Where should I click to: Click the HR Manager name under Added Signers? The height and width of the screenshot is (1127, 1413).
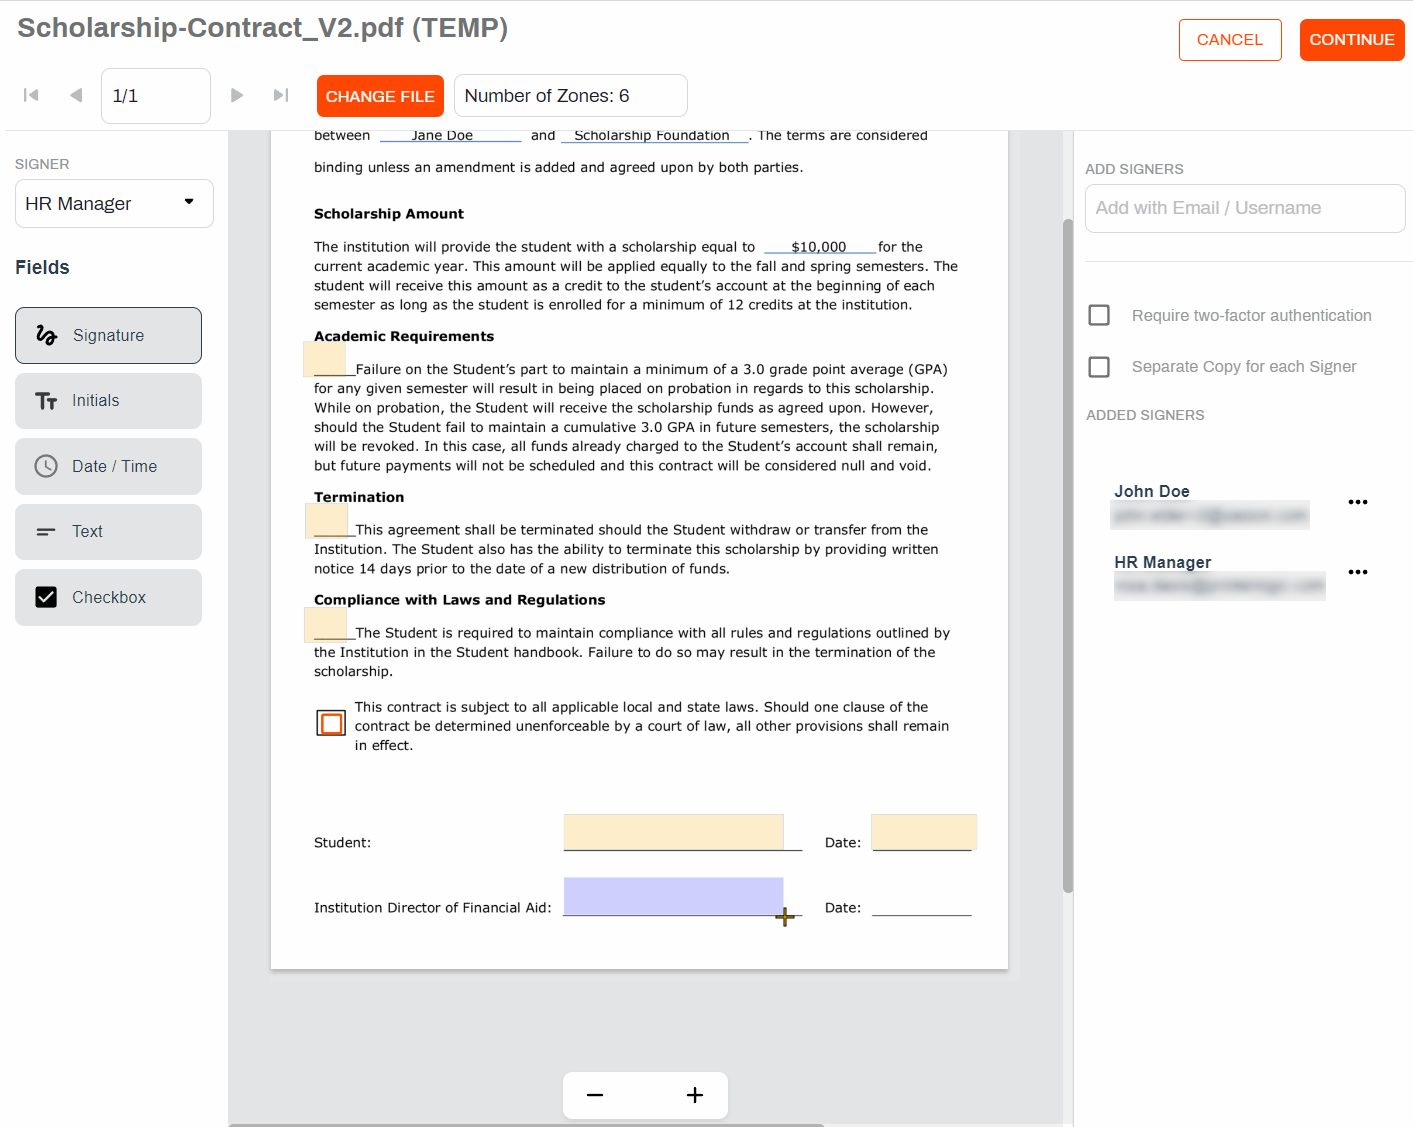coord(1163,562)
